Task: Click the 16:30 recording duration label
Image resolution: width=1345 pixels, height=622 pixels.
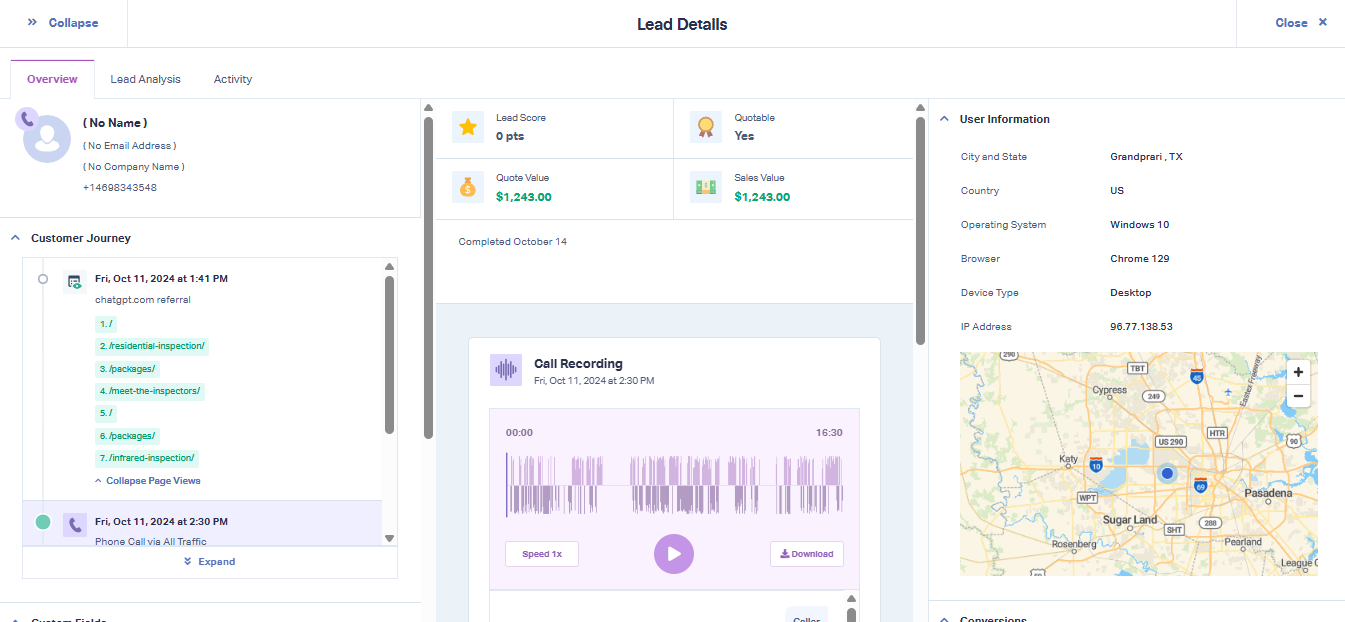Action: pyautogui.click(x=829, y=433)
